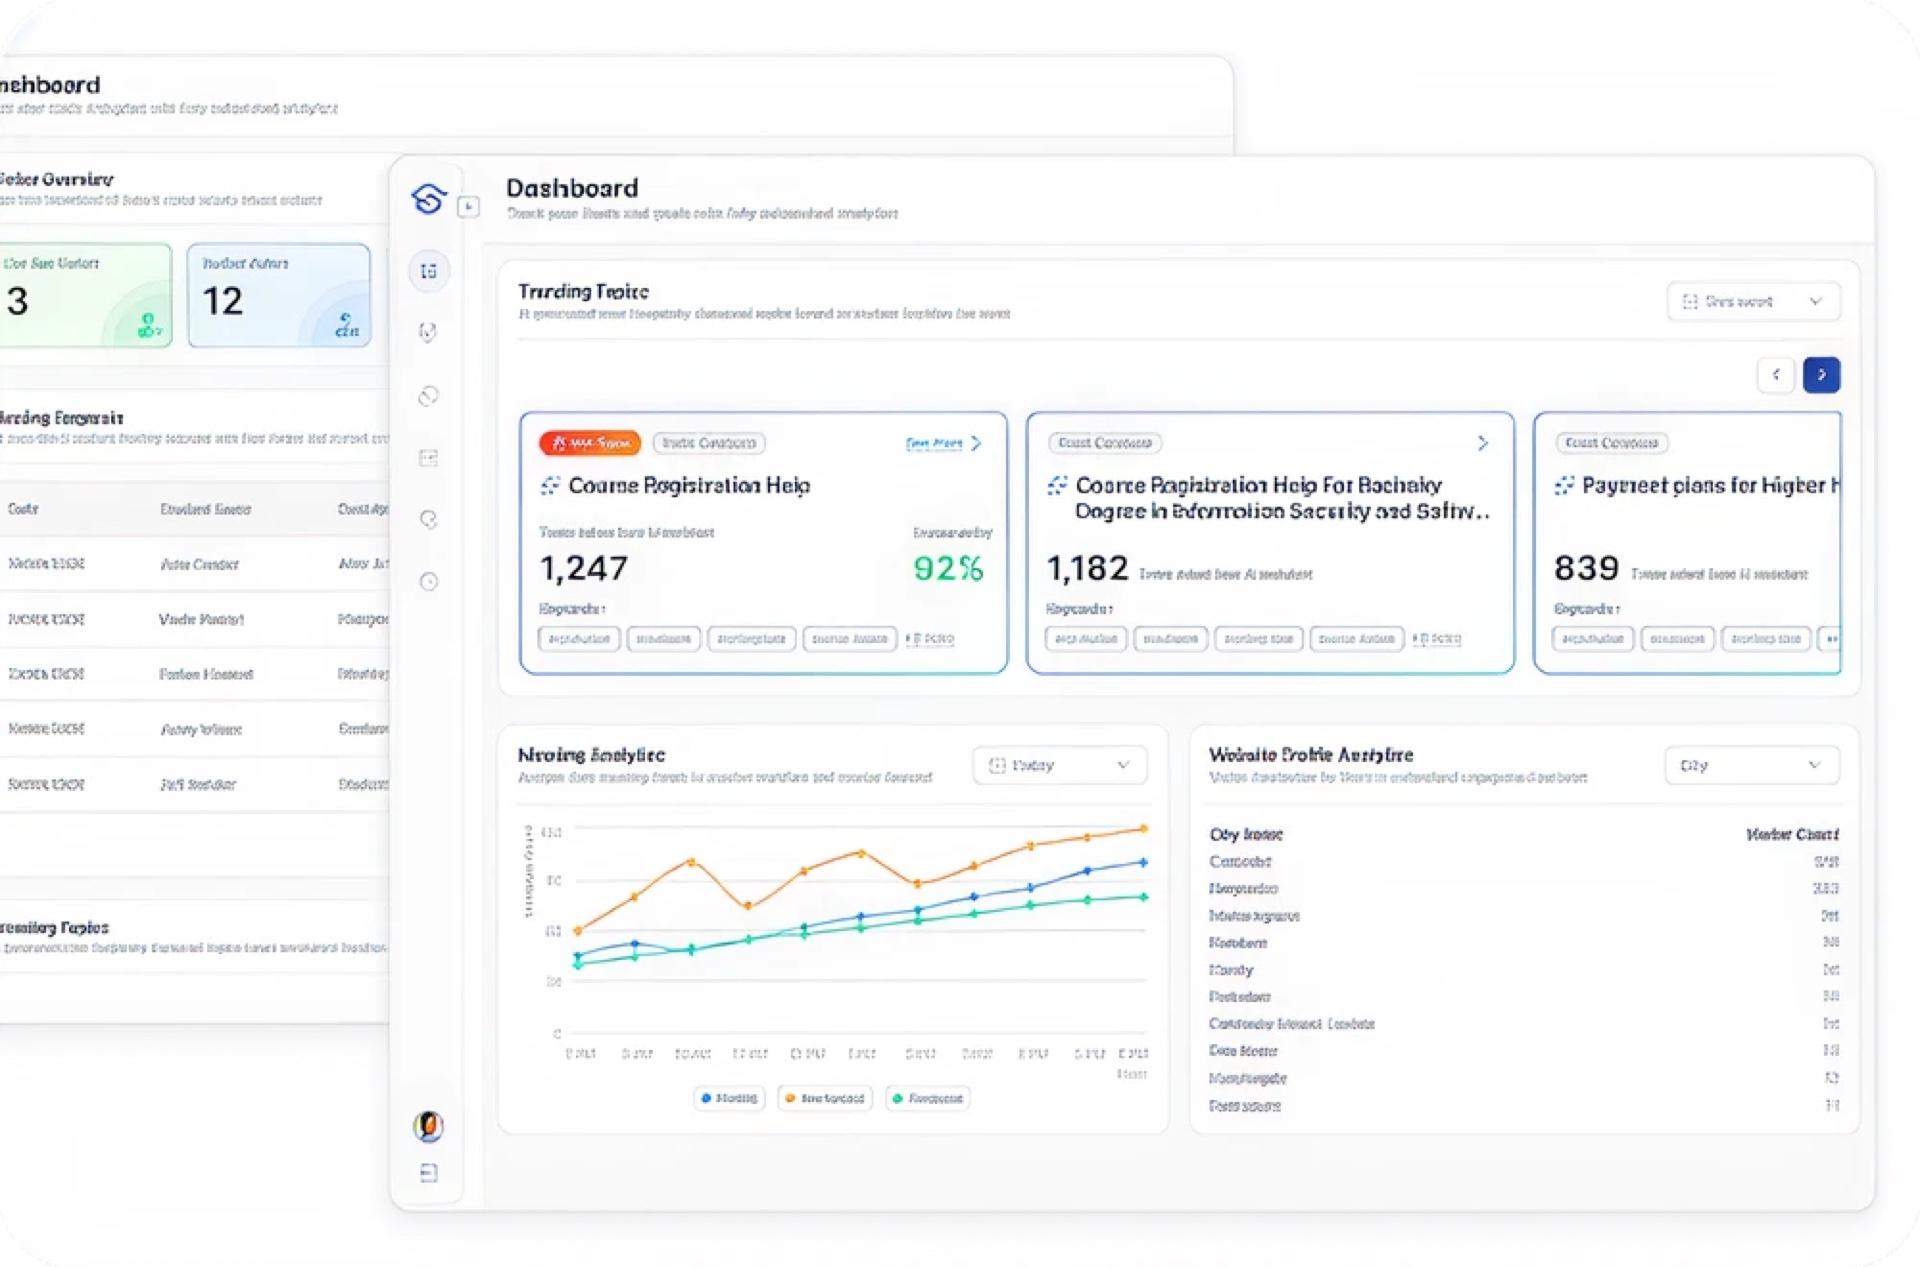Toggle the blue legend item under the chart
Screen dimensions: 1920x1267
tap(729, 1098)
